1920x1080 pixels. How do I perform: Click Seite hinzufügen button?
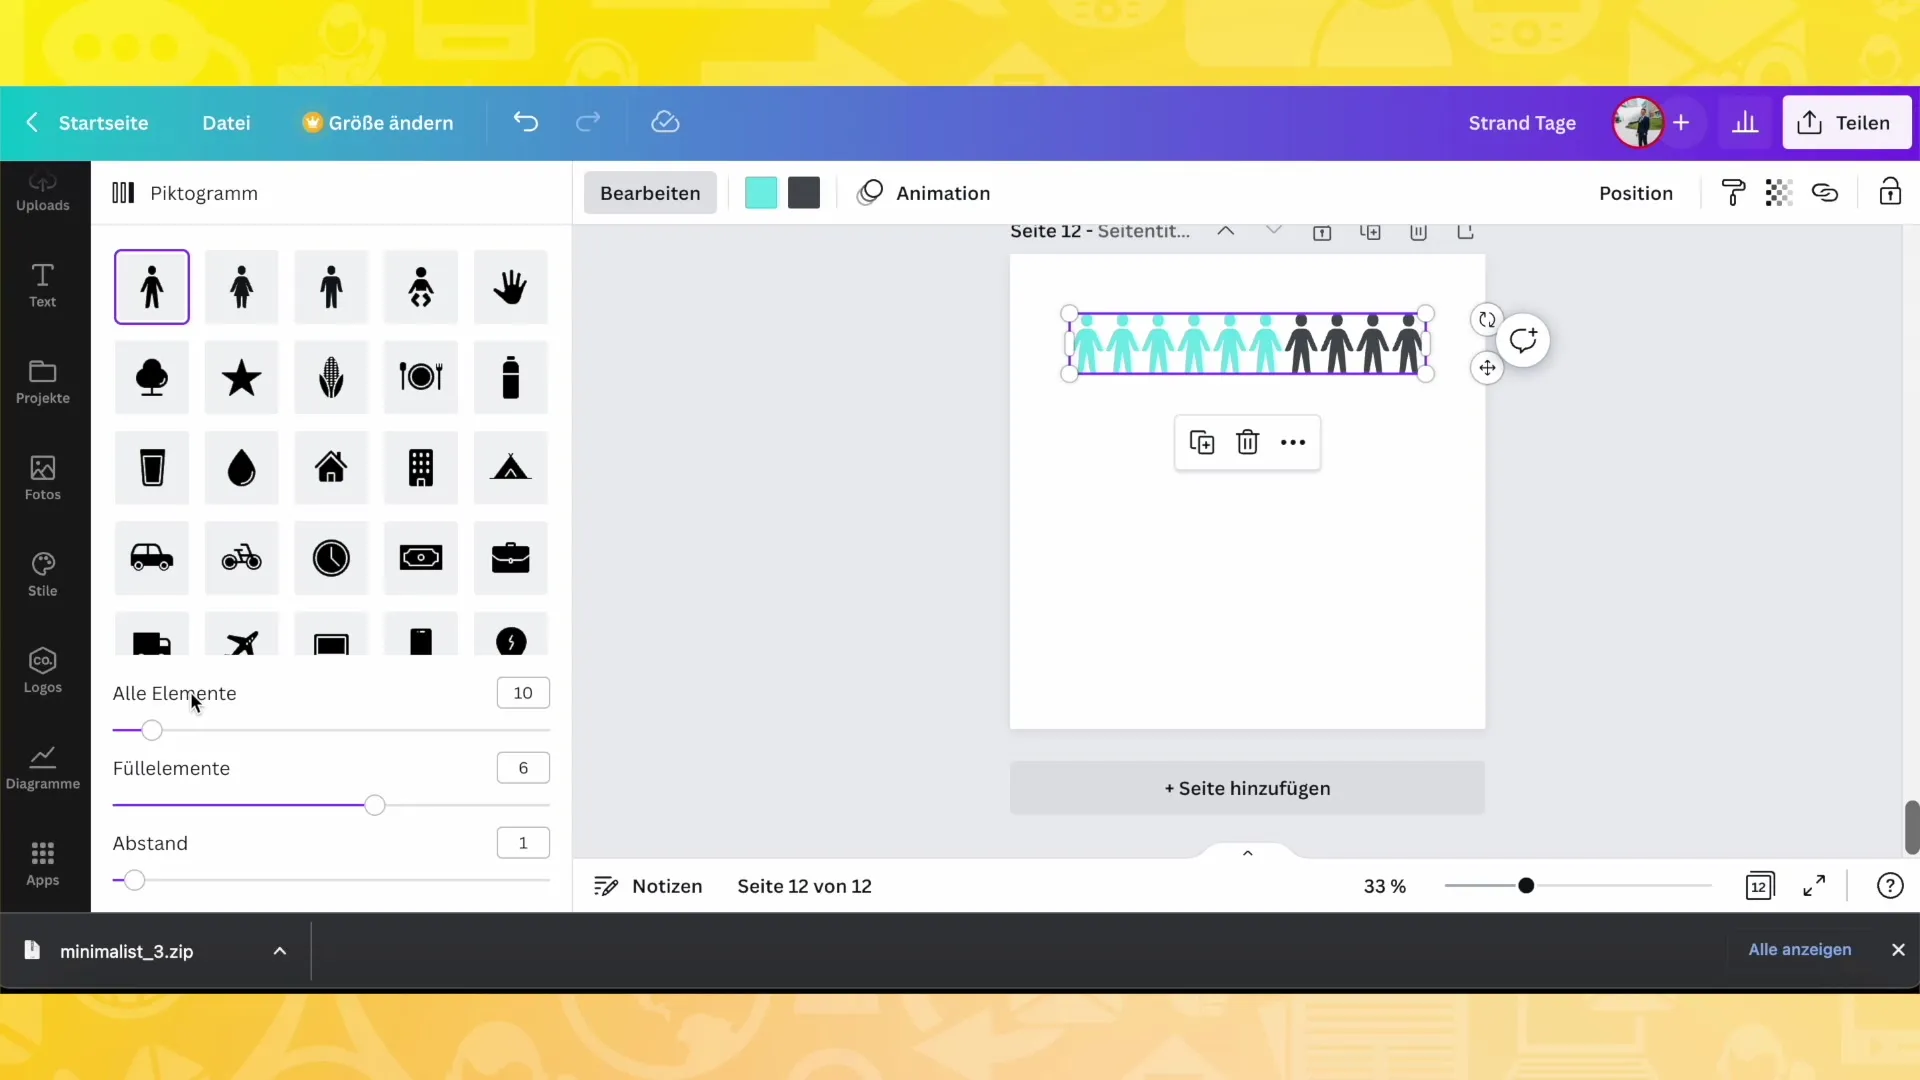click(1247, 787)
